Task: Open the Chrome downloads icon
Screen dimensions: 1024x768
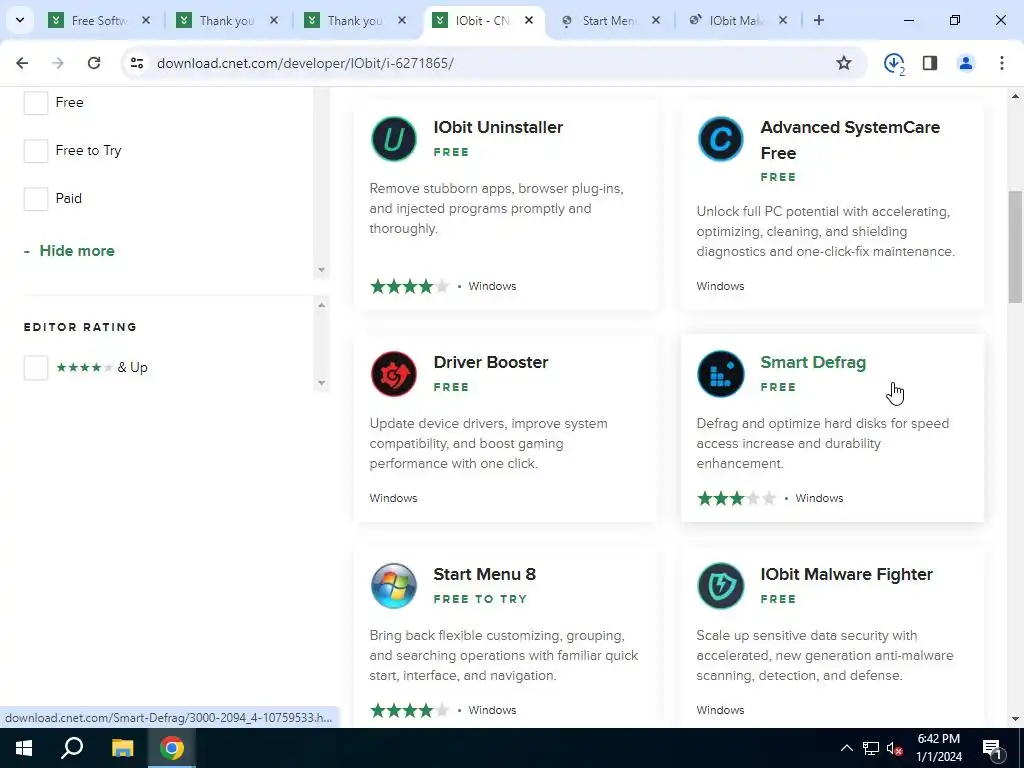Action: pyautogui.click(x=893, y=63)
